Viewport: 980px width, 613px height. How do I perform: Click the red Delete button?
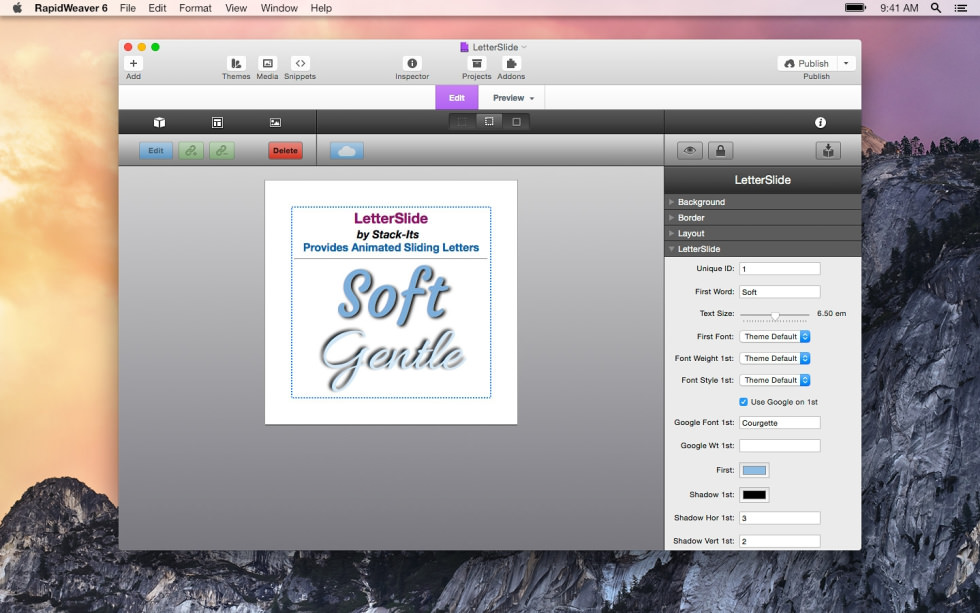pos(285,151)
